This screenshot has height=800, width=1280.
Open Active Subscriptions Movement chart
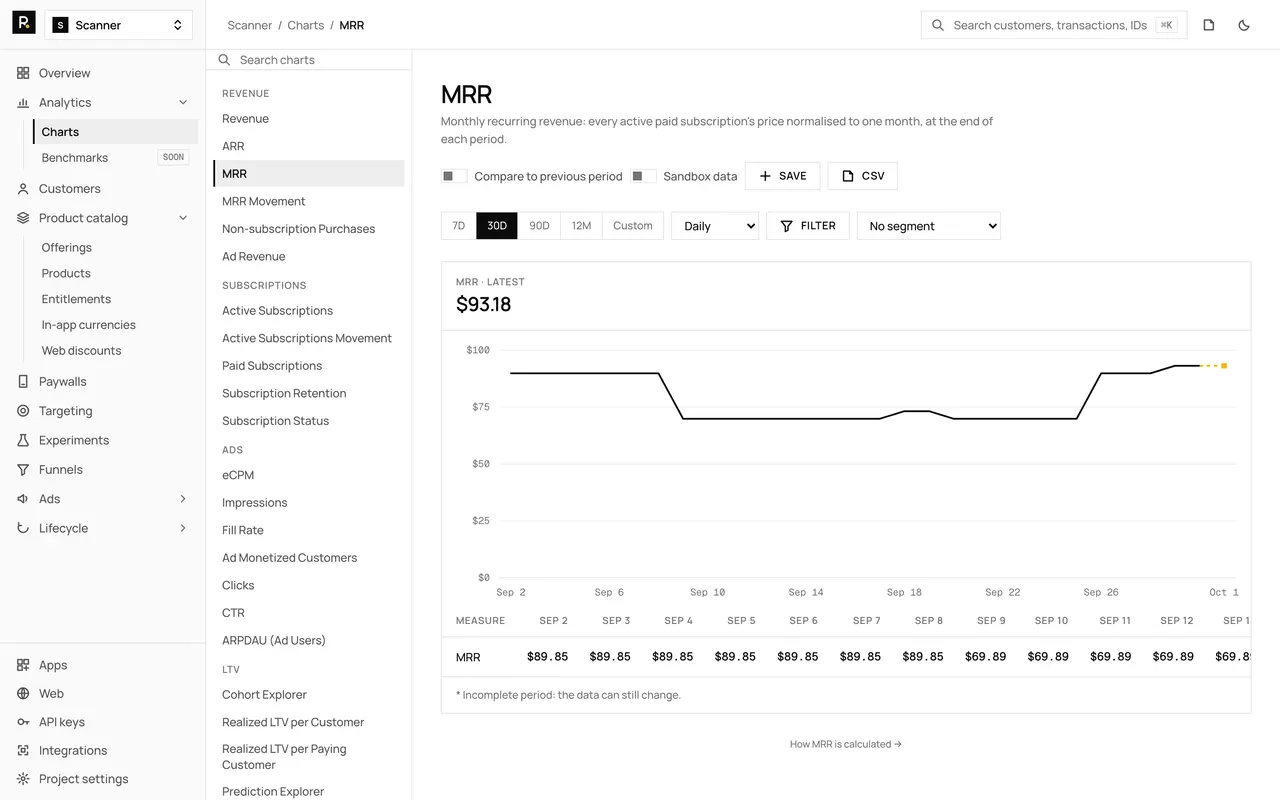pyautogui.click(x=309, y=338)
